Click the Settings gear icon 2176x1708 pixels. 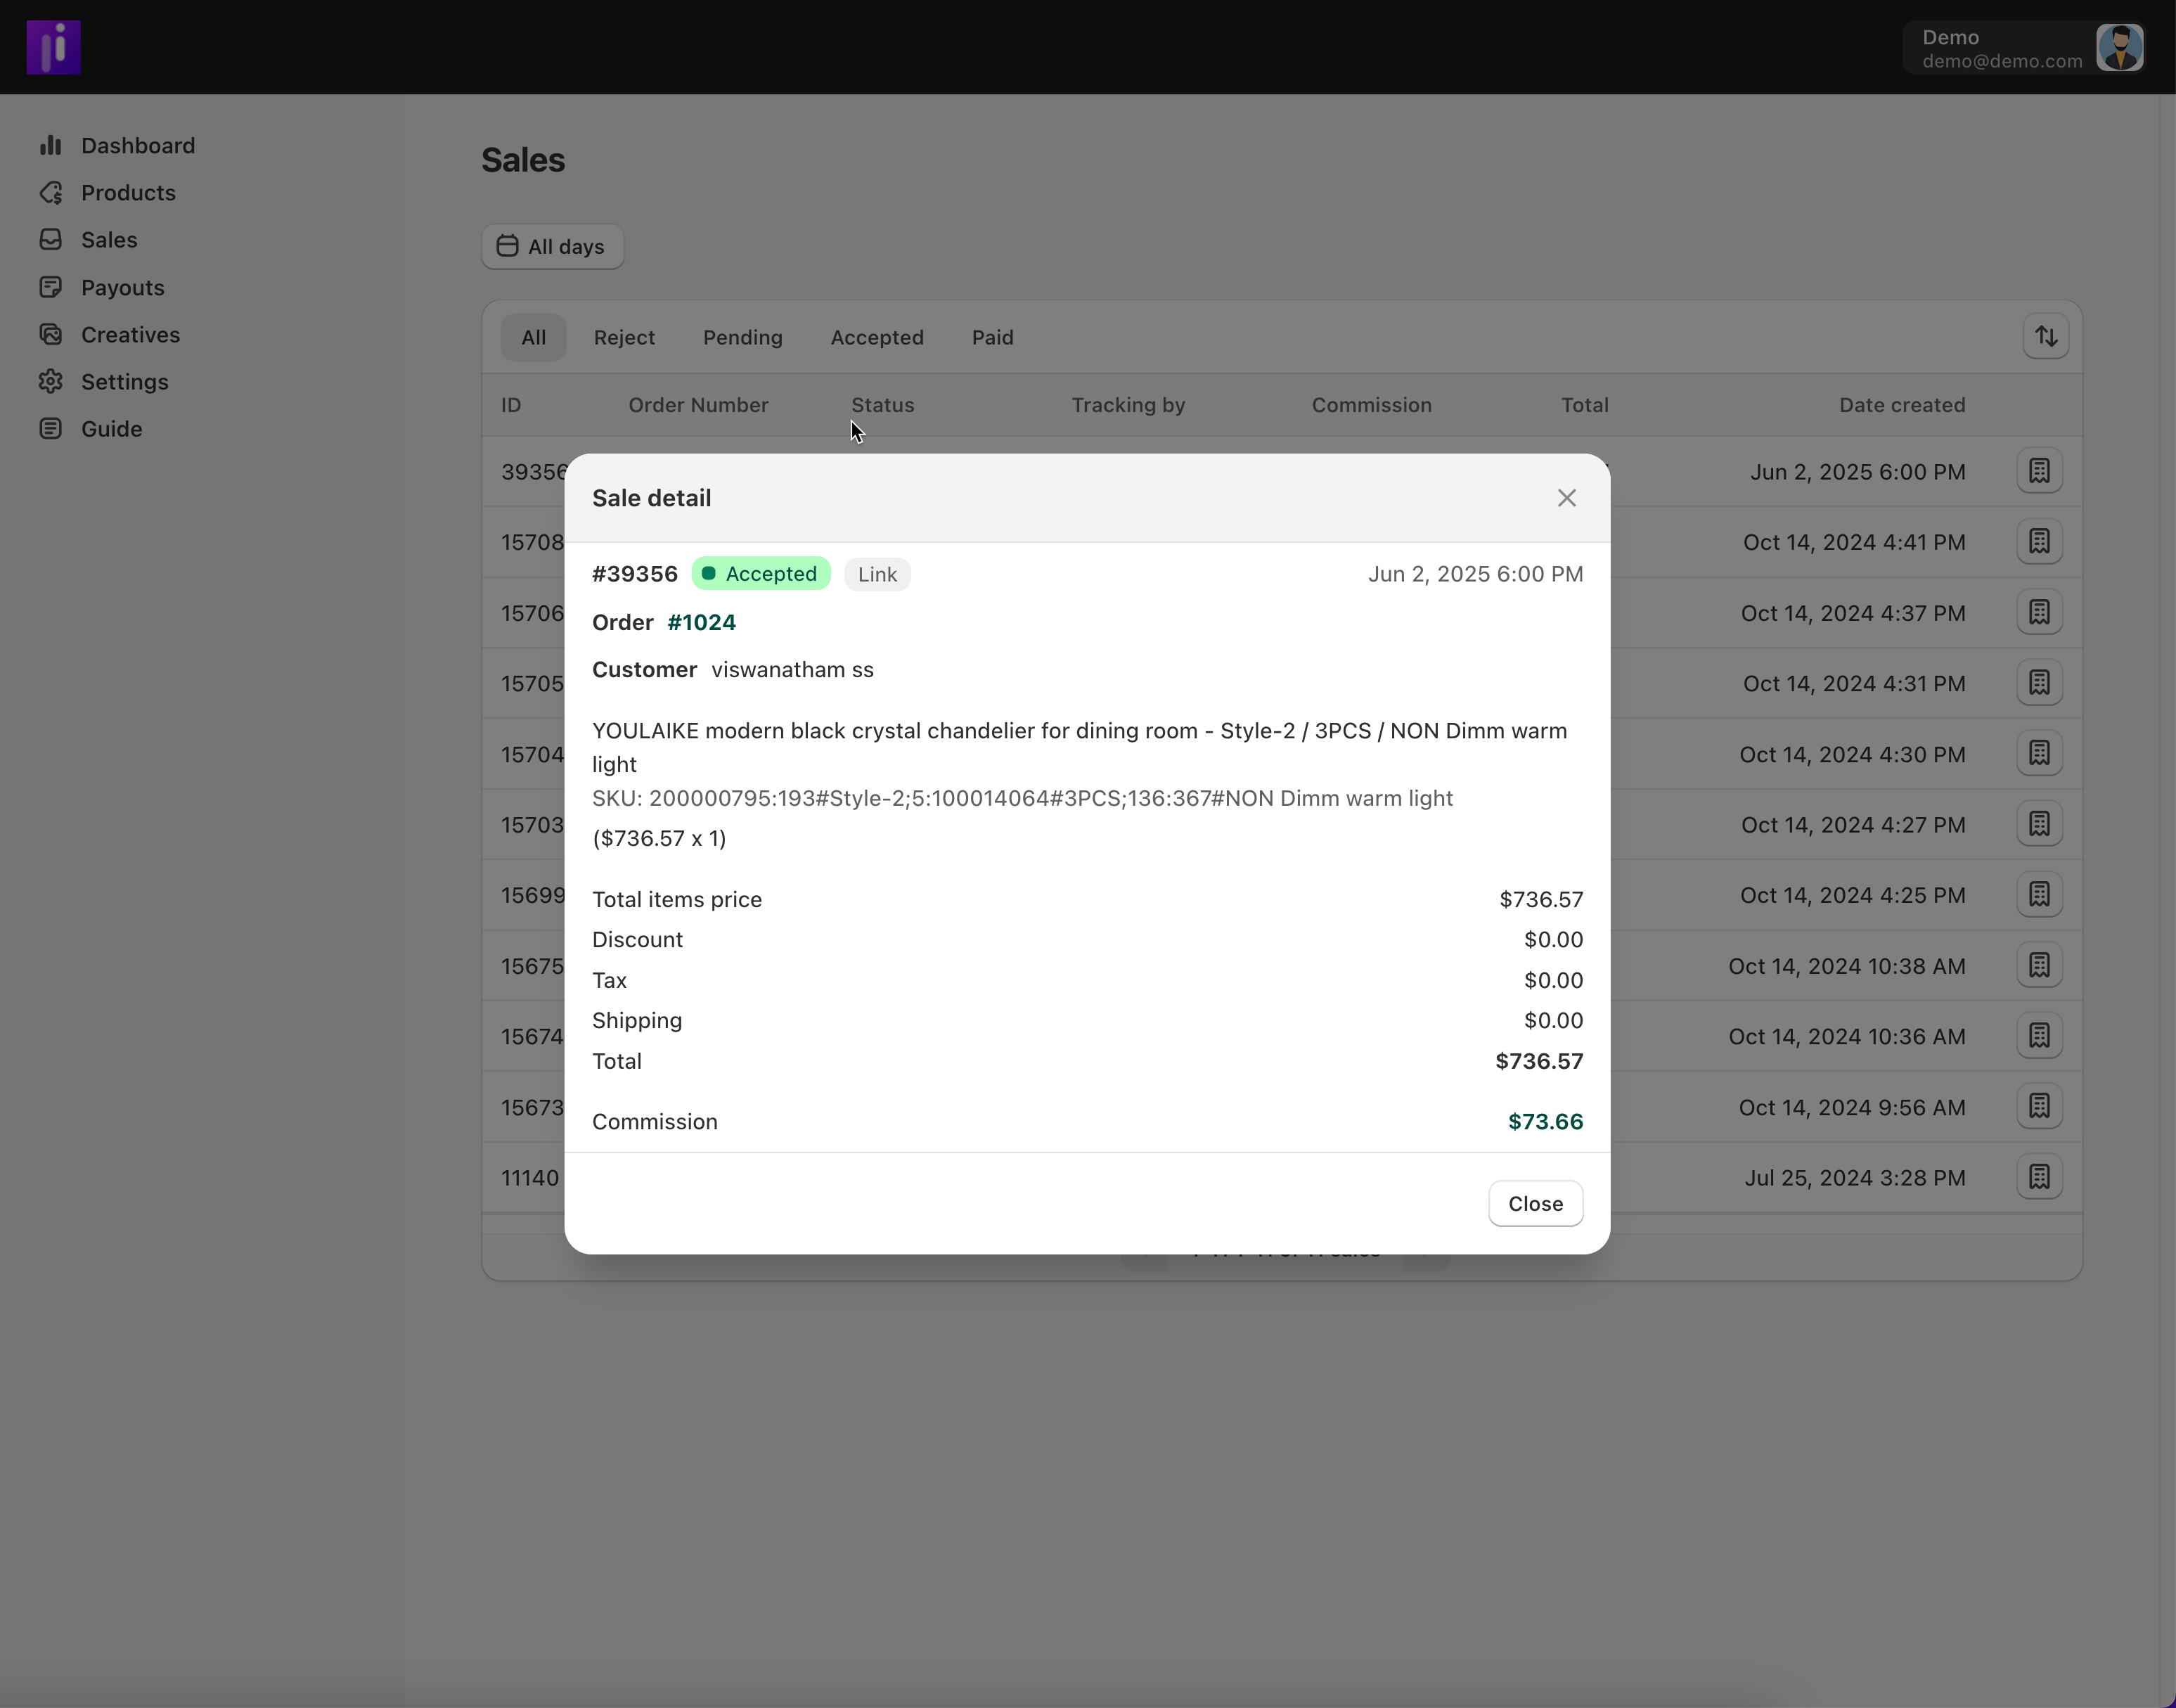pos(51,382)
